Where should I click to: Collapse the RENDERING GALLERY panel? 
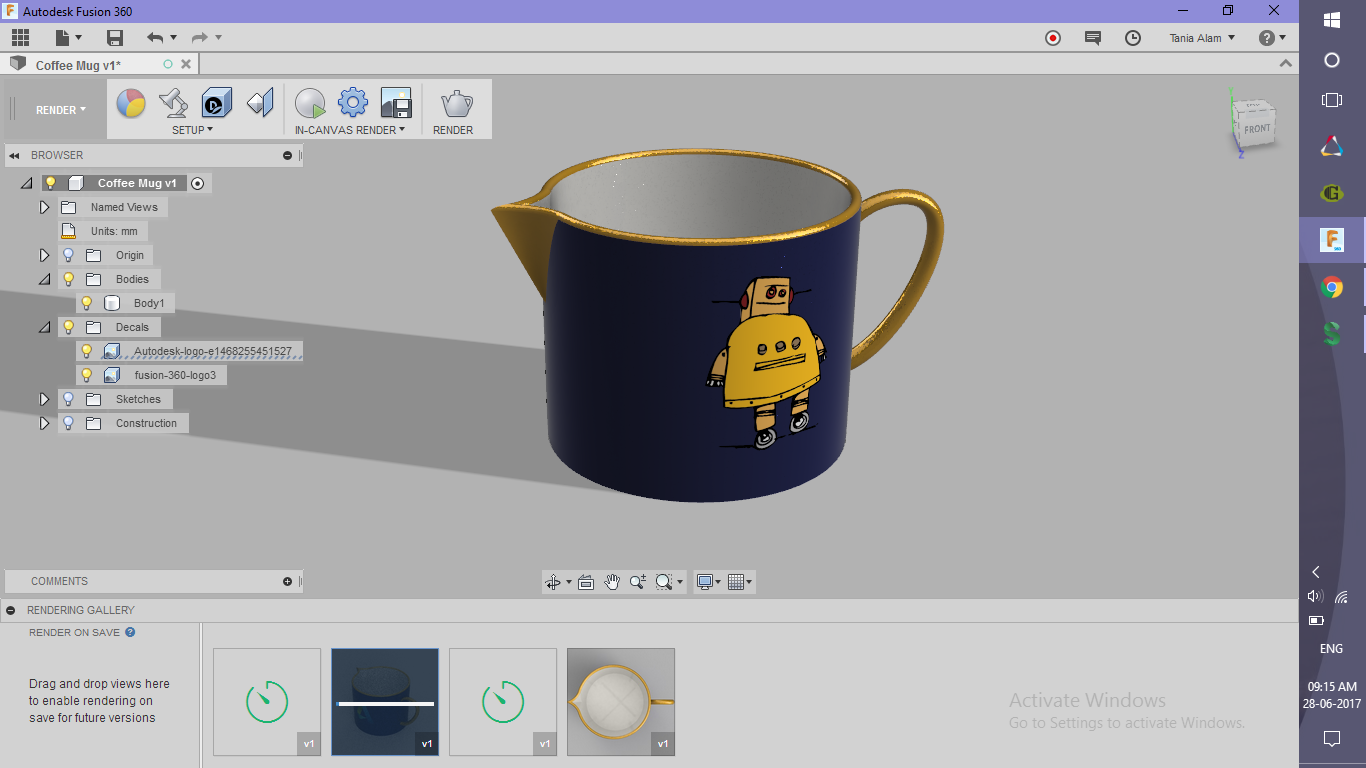point(9,610)
